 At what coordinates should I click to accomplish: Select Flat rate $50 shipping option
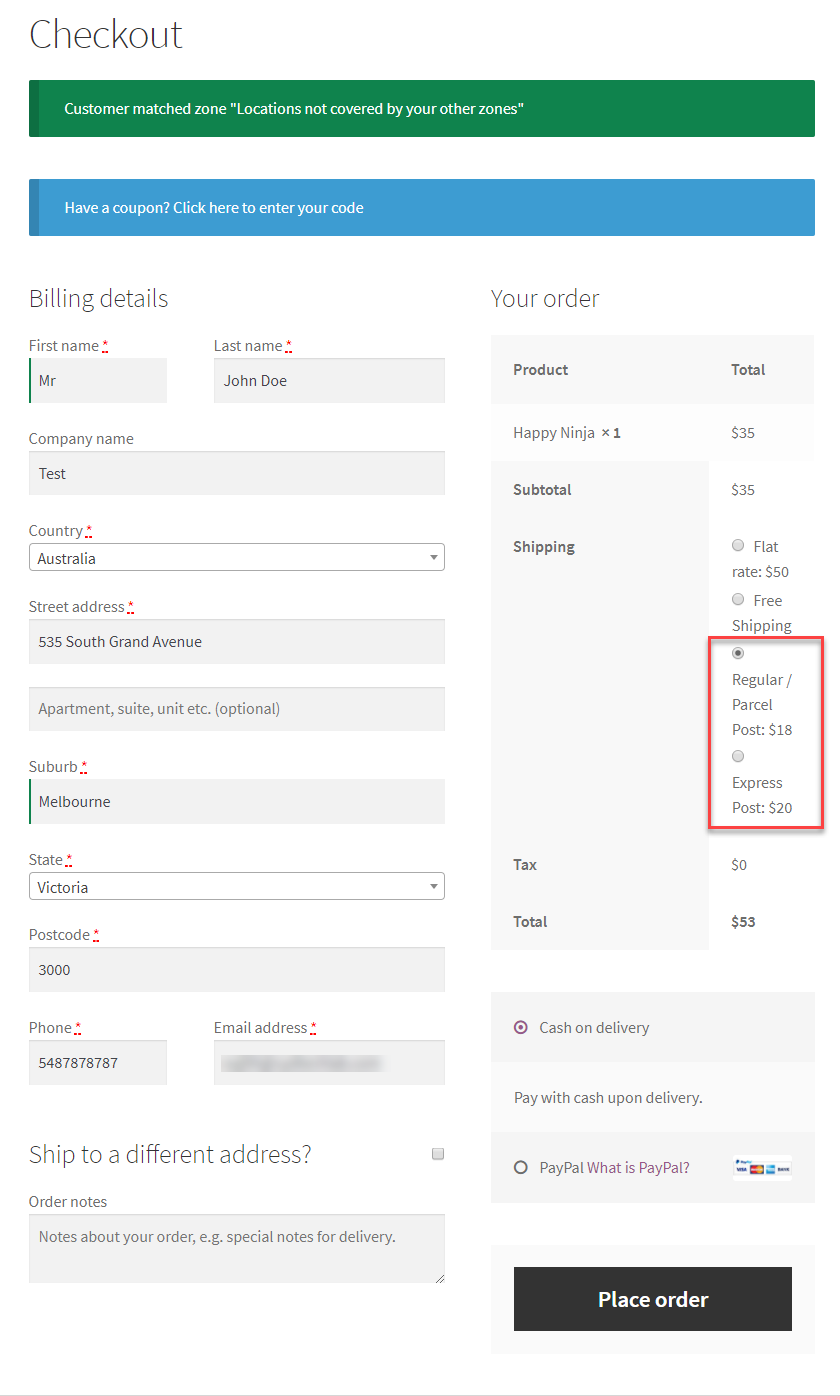(738, 546)
